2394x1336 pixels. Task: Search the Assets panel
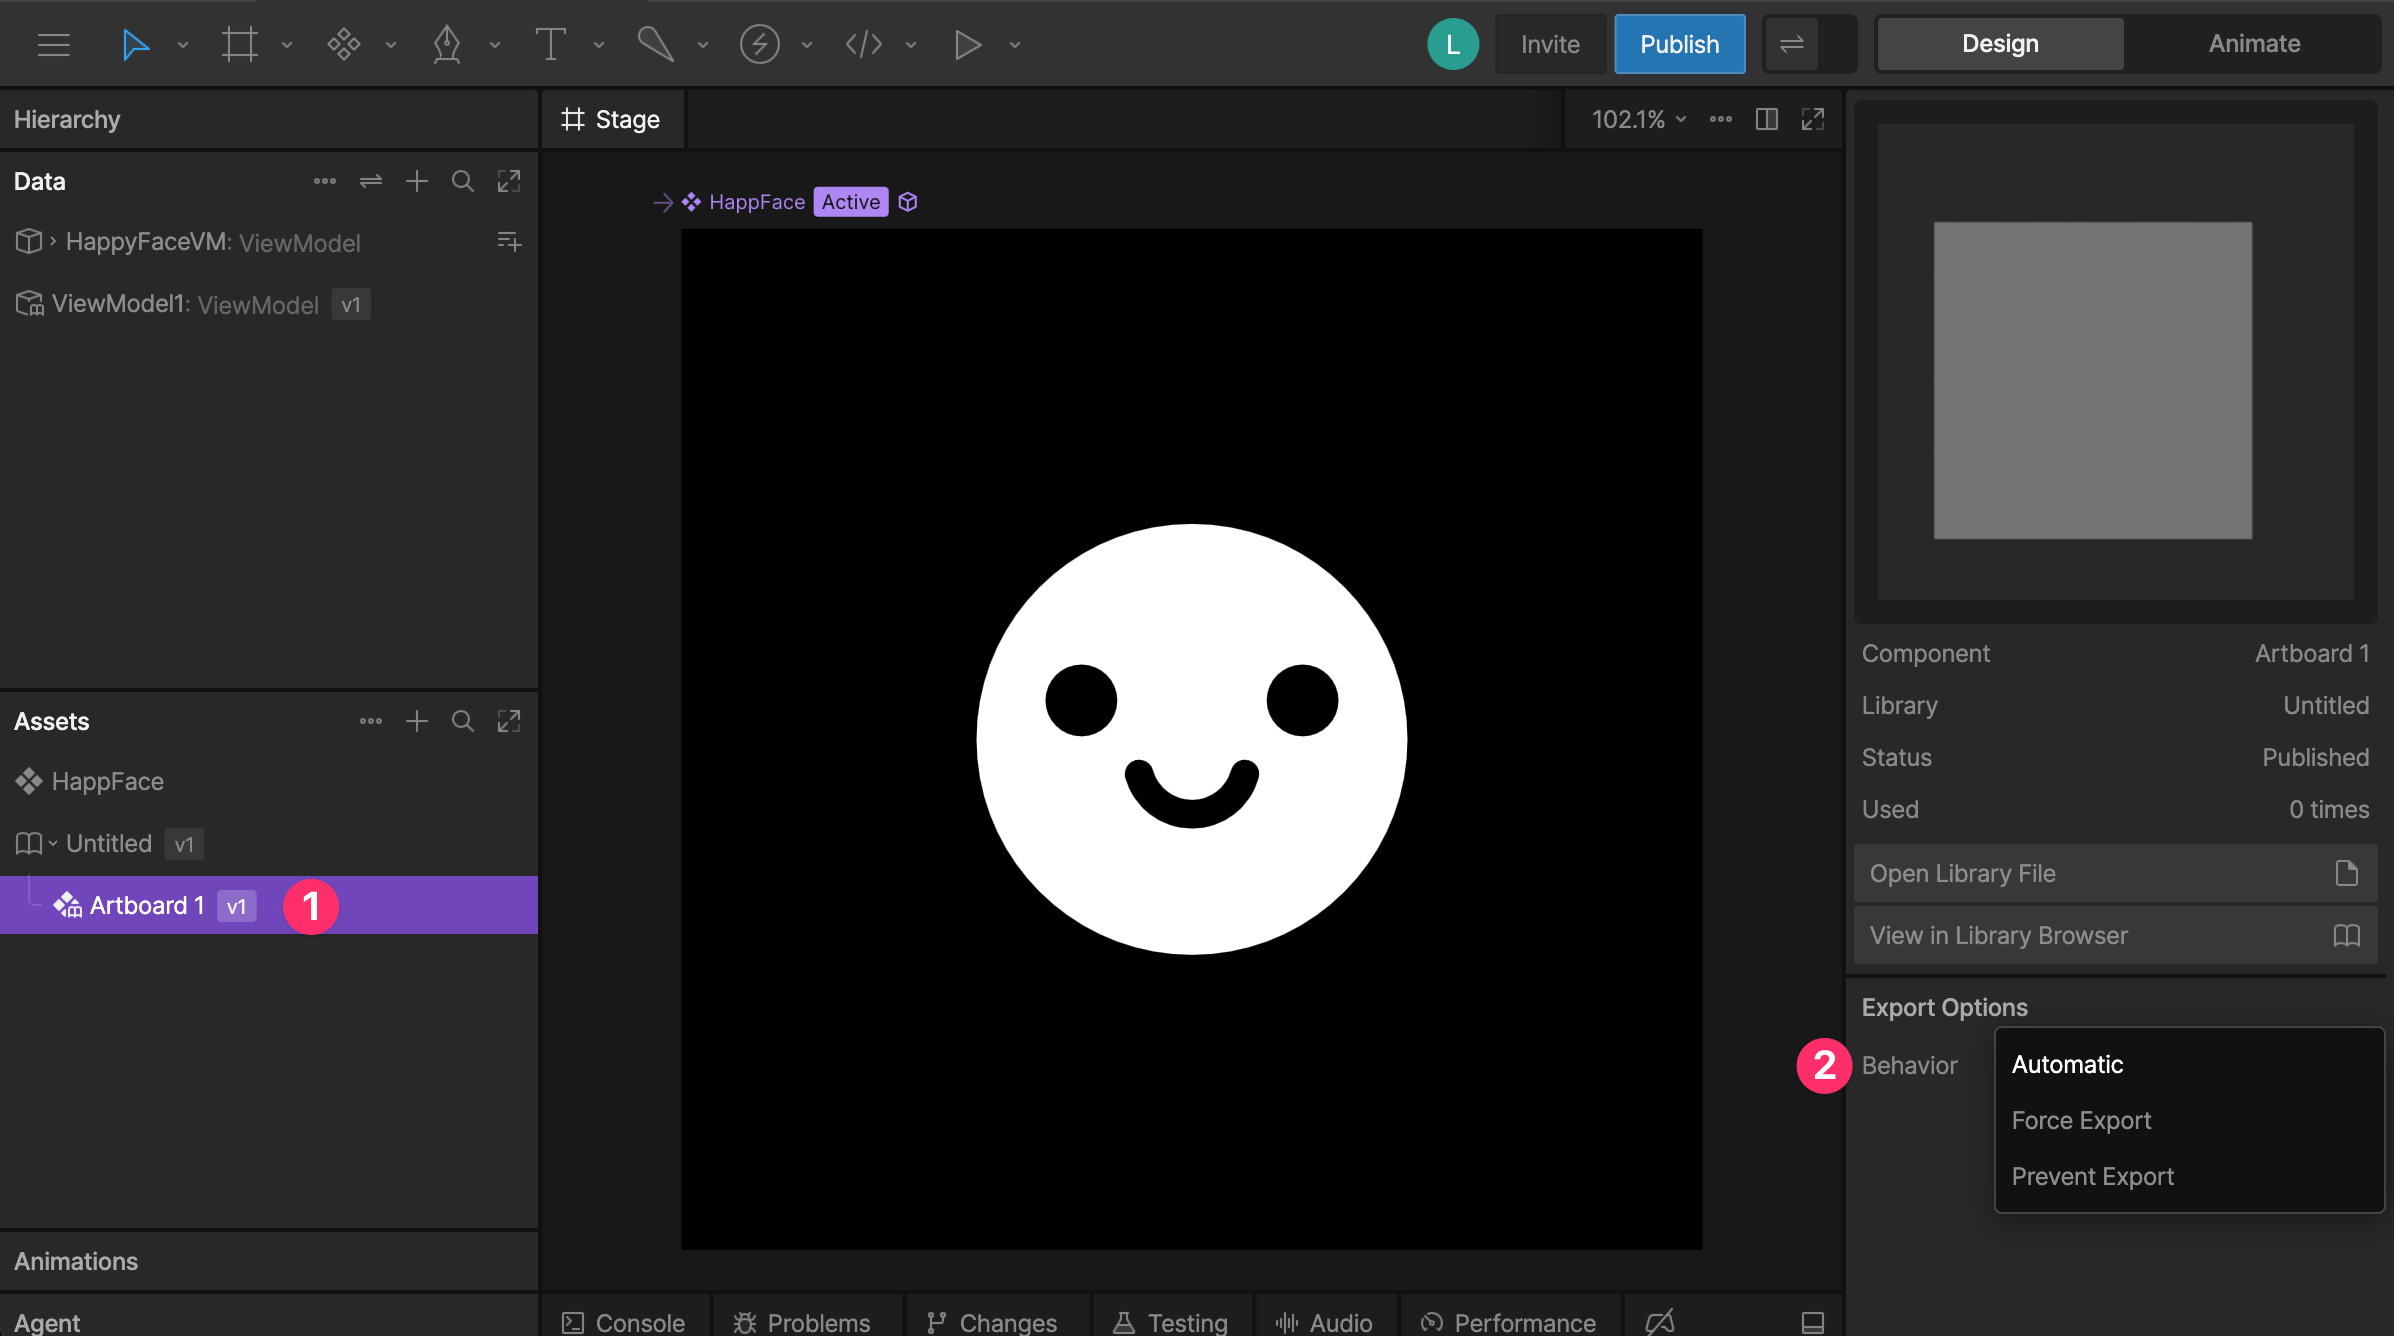click(x=462, y=721)
